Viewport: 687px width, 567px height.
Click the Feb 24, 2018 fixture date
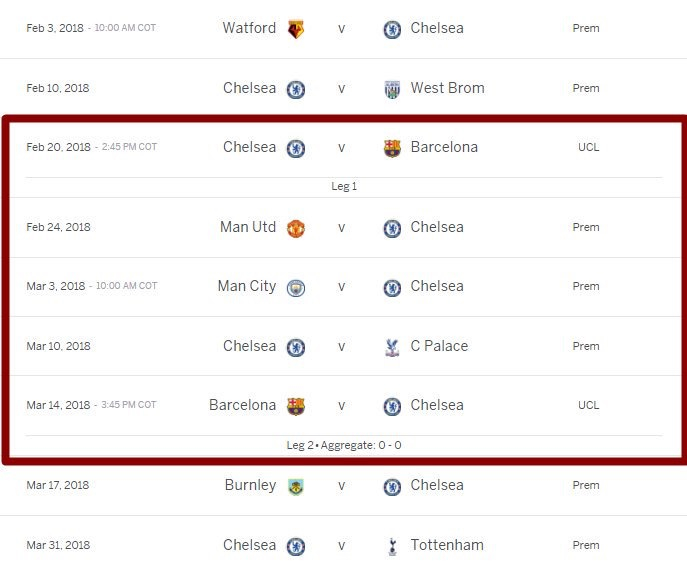pos(58,227)
